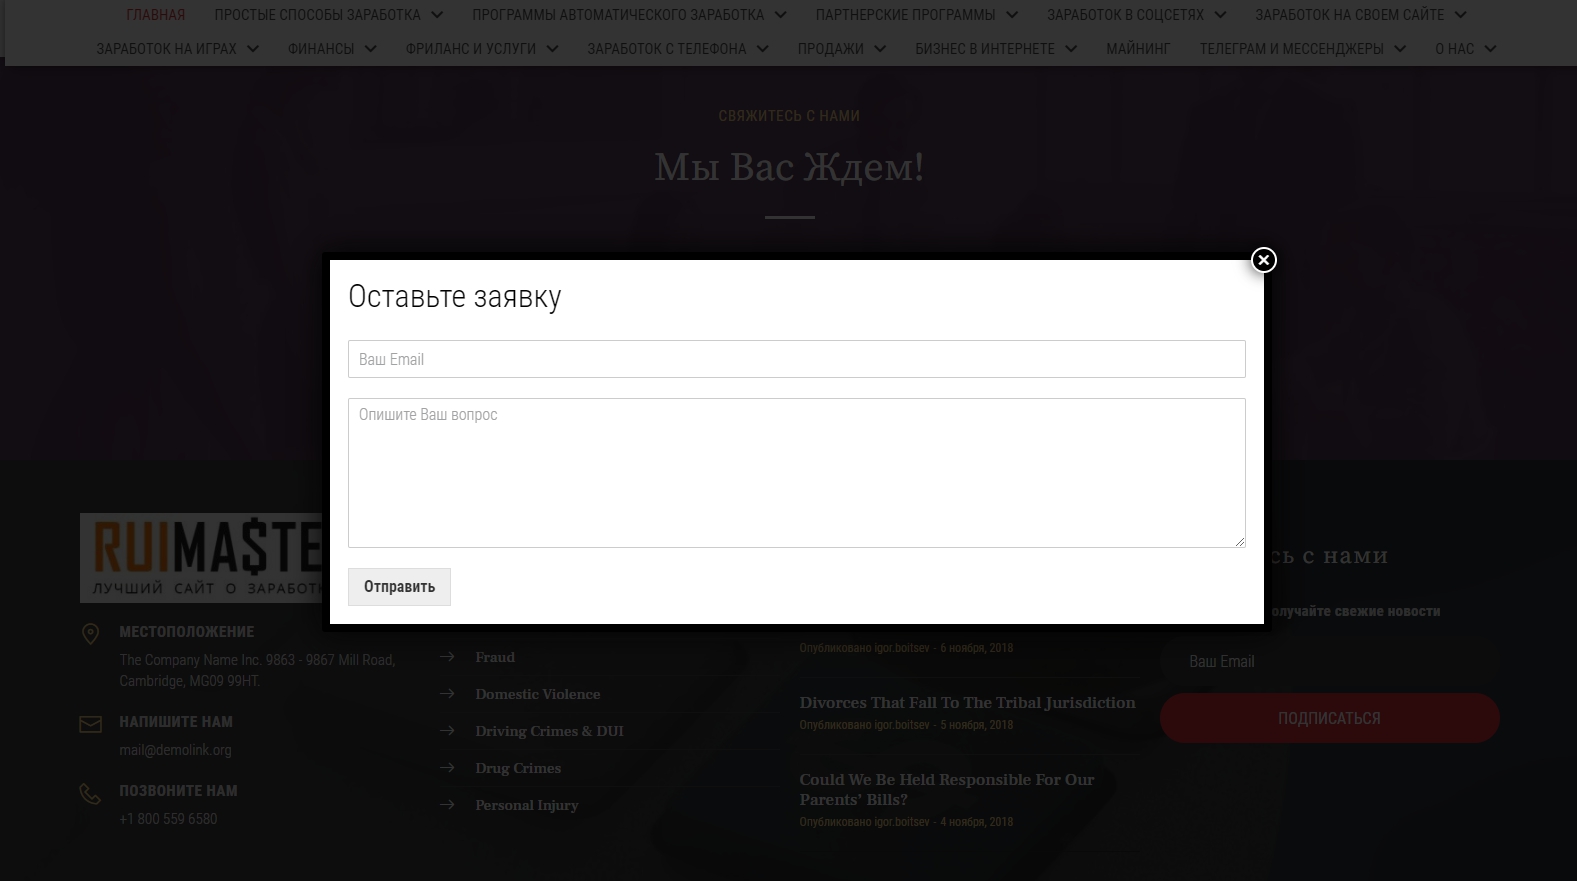Open Divorces That Fall To Tribal Jurisdiction post
This screenshot has height=881, width=1577.
click(967, 703)
